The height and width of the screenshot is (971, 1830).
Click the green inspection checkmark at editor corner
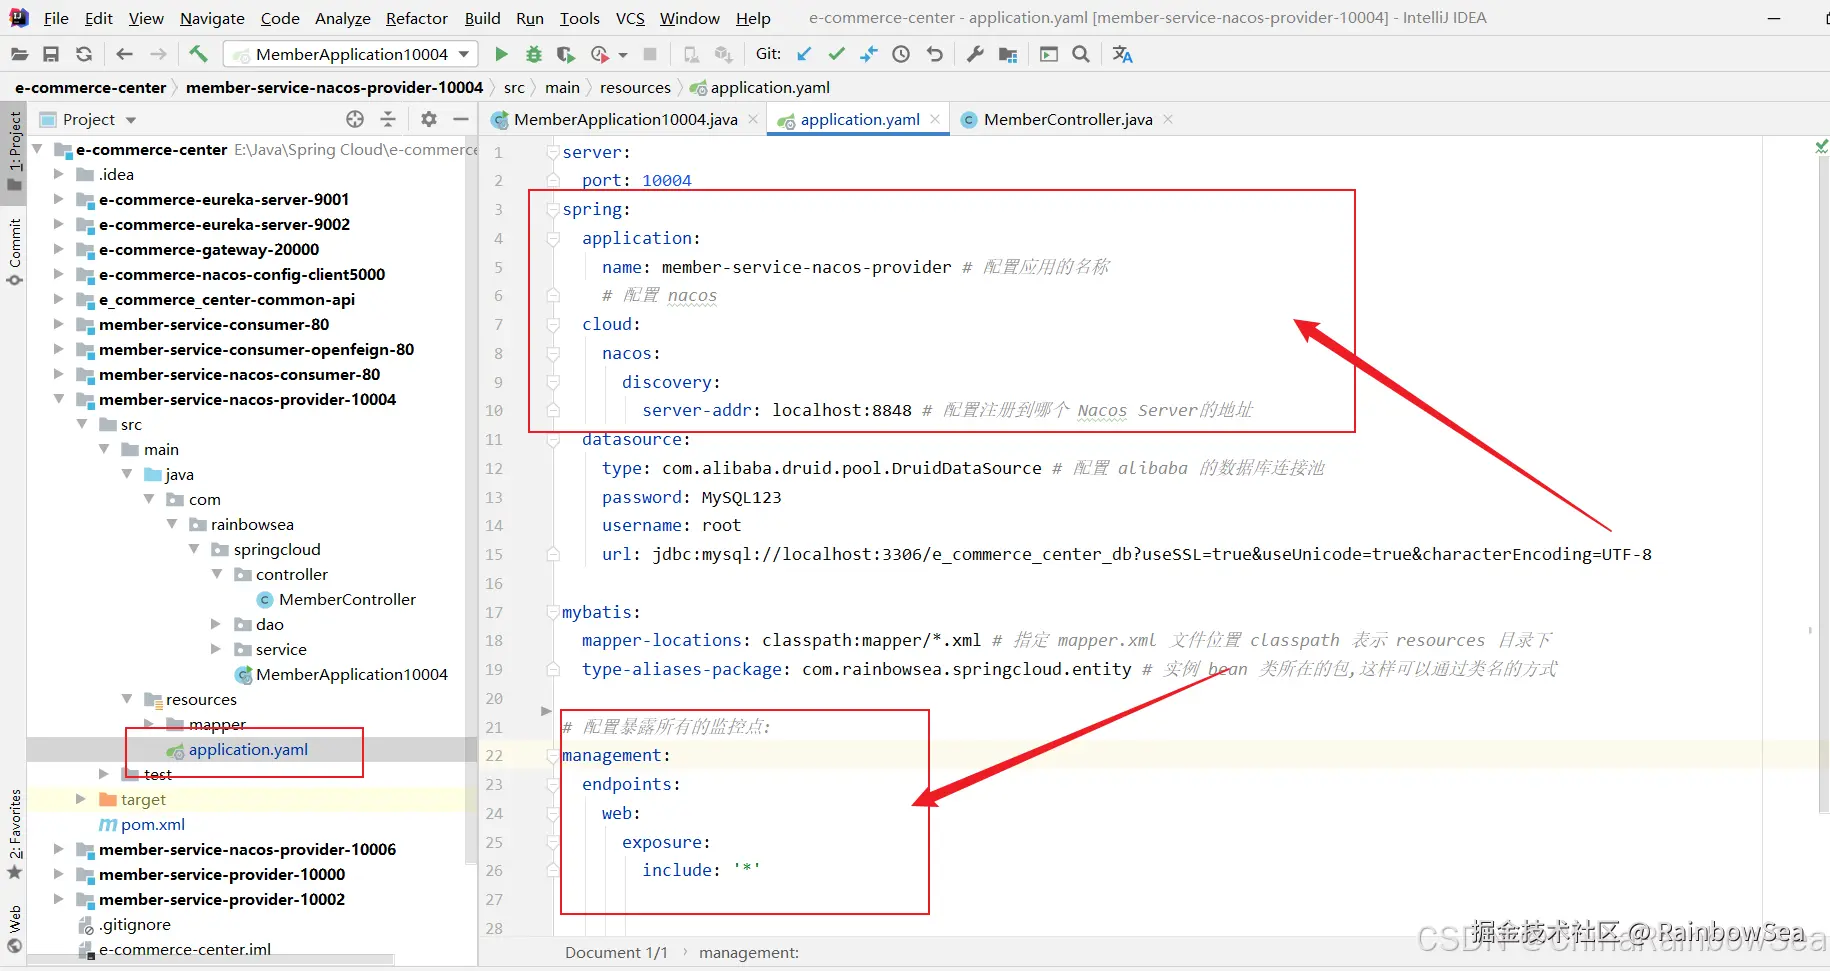coord(1821,147)
